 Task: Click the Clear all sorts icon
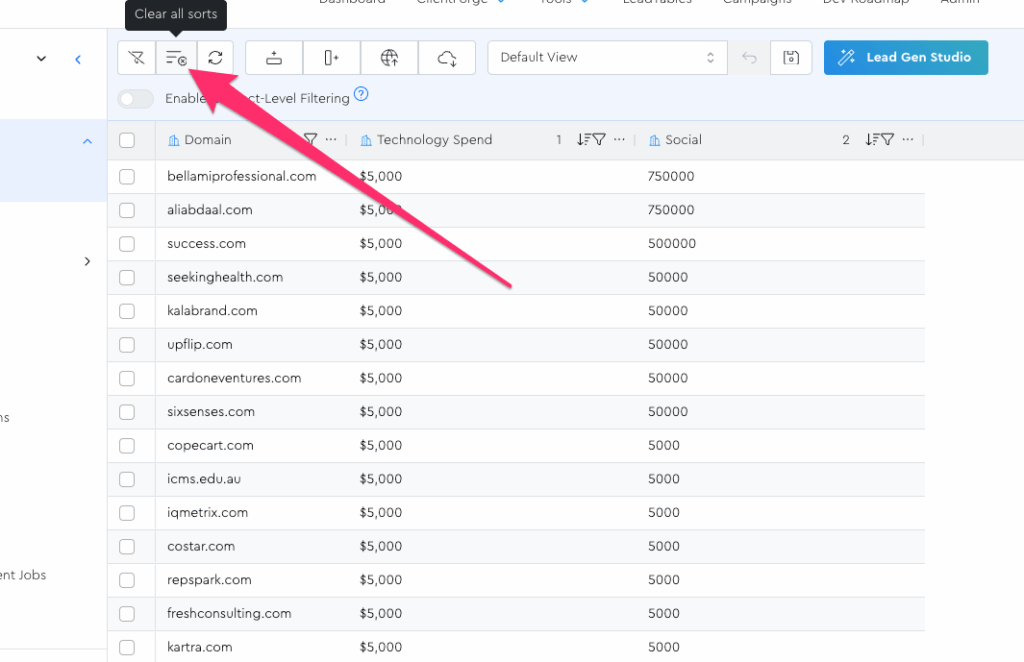tap(176, 58)
